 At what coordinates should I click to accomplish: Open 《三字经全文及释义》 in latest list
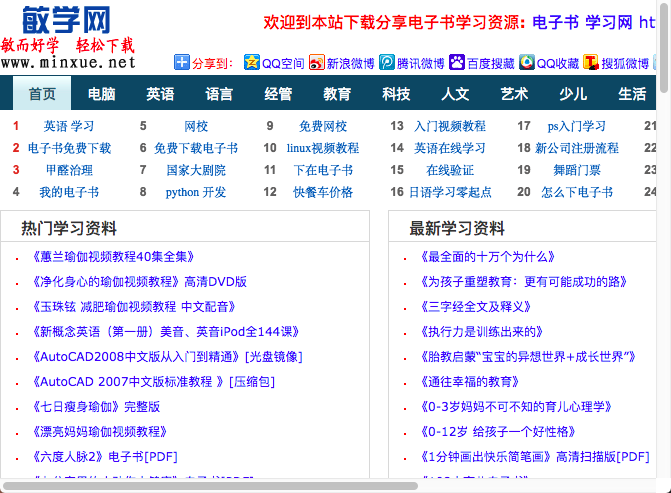pos(478,306)
